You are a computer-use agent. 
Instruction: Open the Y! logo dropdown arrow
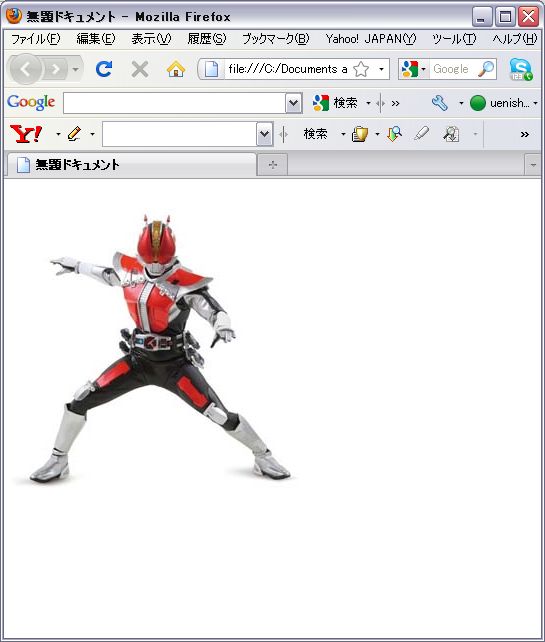pos(58,134)
